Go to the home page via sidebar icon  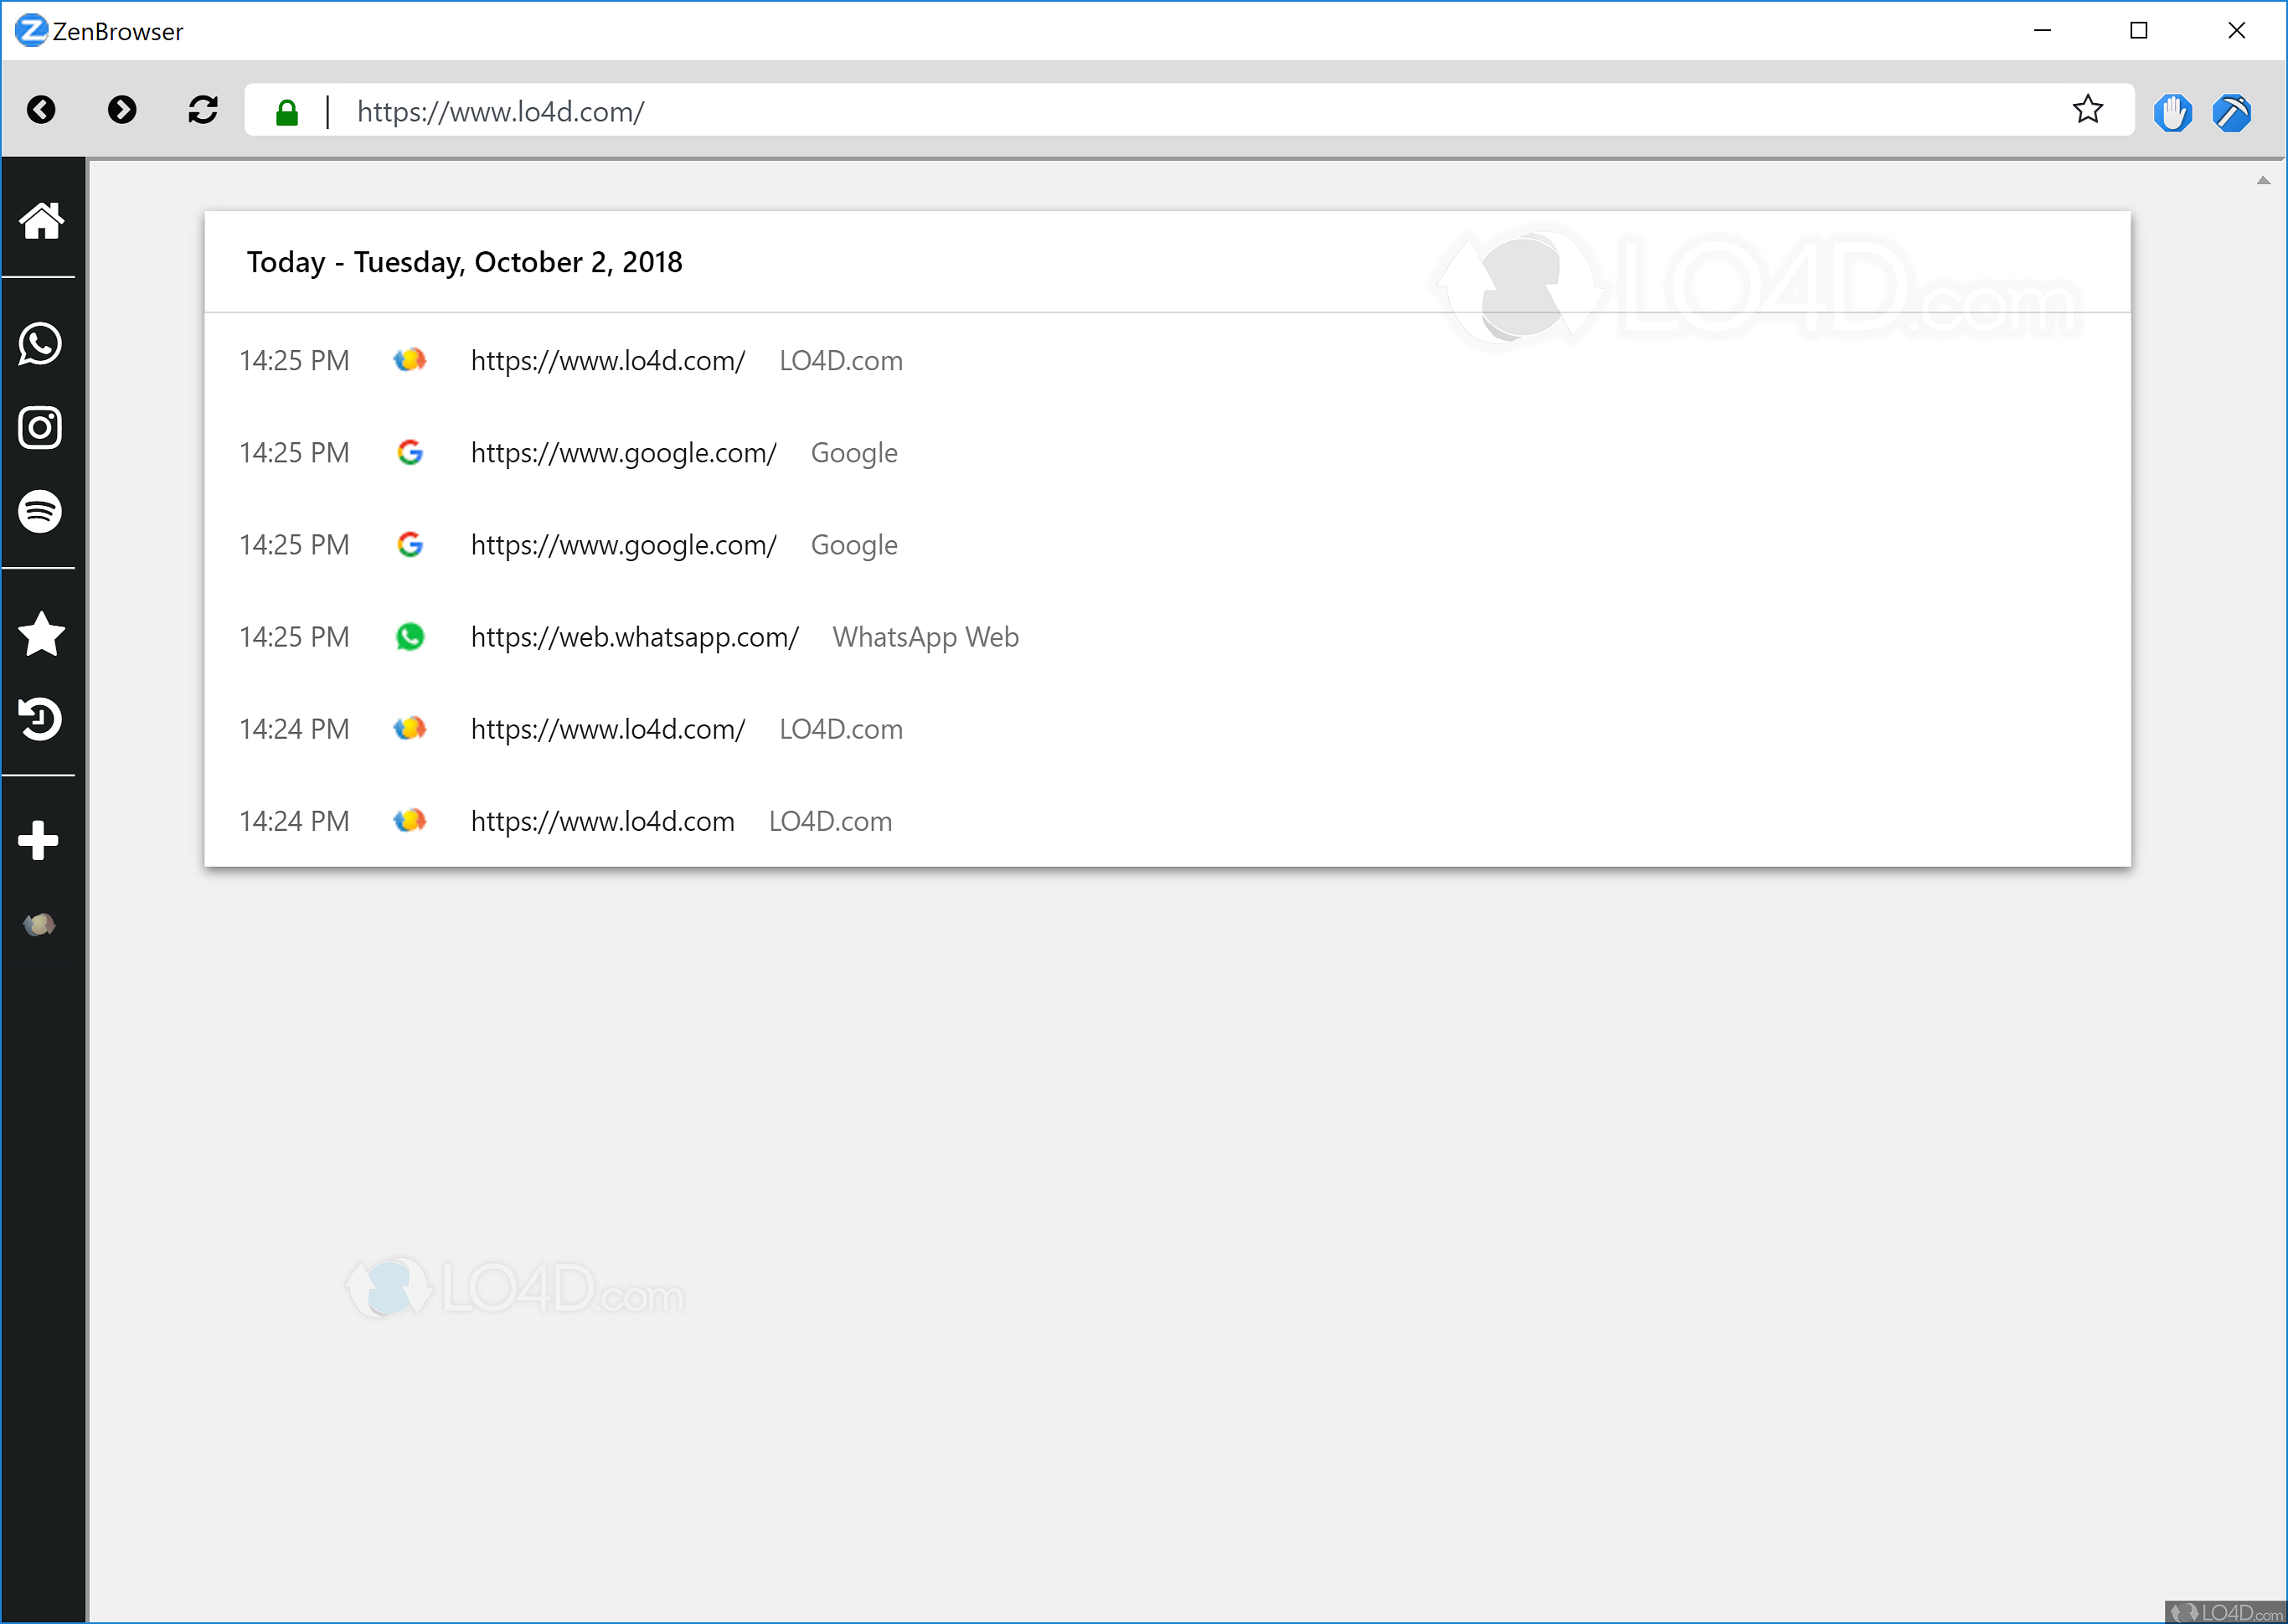pos(41,221)
